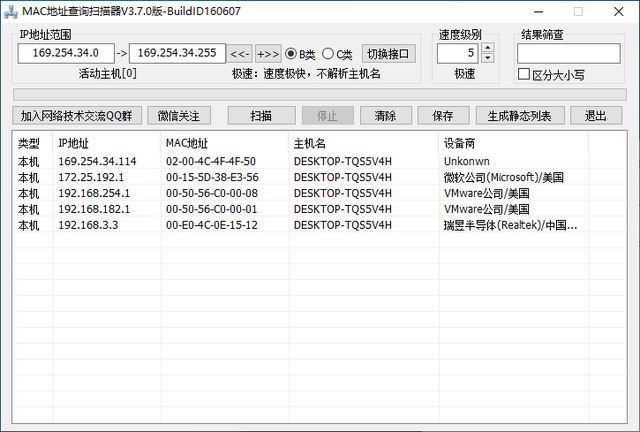This screenshot has width=640, height=432.
Task: Click 加入网络技术交流QQ群 button
Action: pyautogui.click(x=77, y=116)
